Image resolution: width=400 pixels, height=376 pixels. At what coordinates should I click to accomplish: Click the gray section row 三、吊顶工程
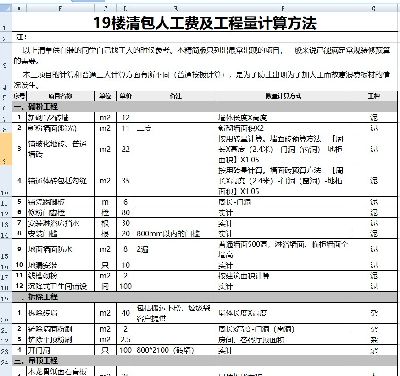pos(205,361)
